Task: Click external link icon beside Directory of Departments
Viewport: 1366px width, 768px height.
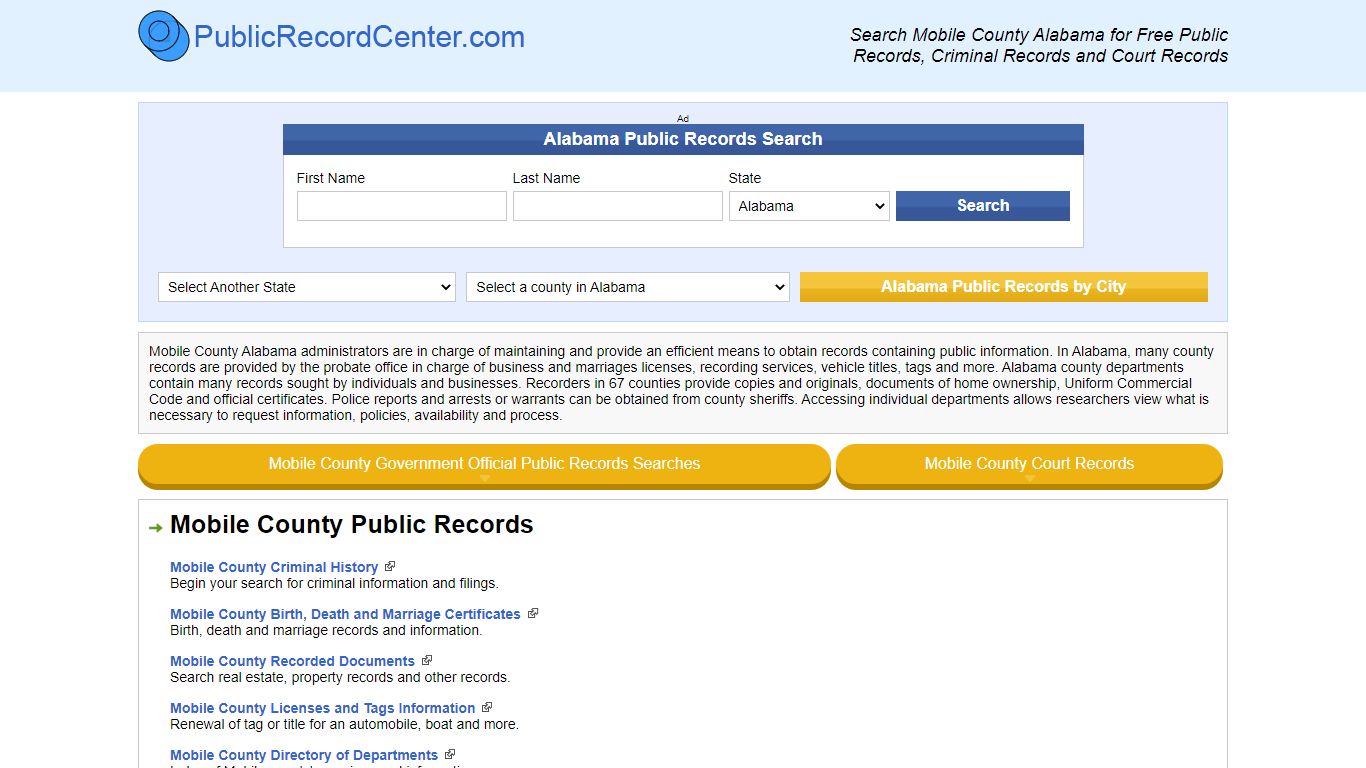Action: click(450, 754)
